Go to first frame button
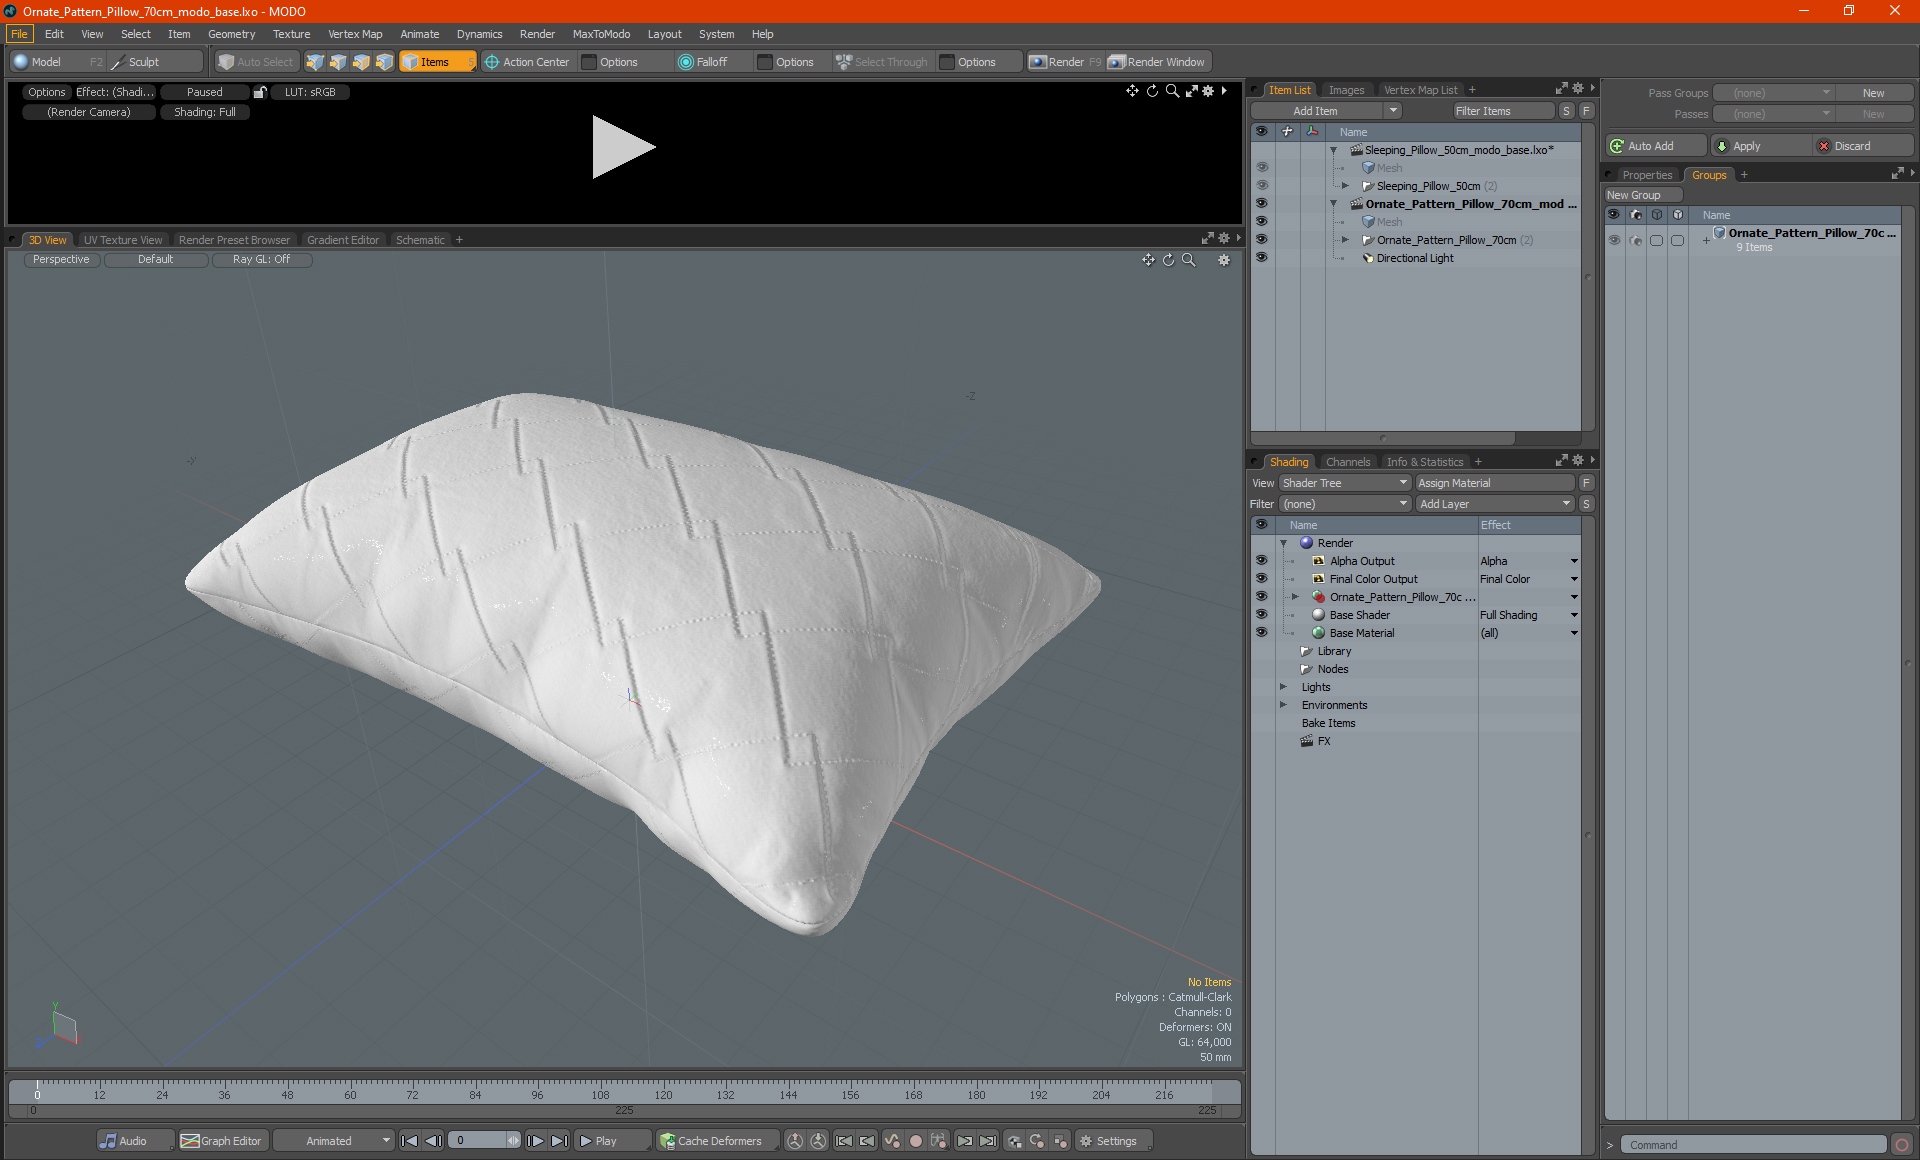1920x1160 pixels. (409, 1141)
